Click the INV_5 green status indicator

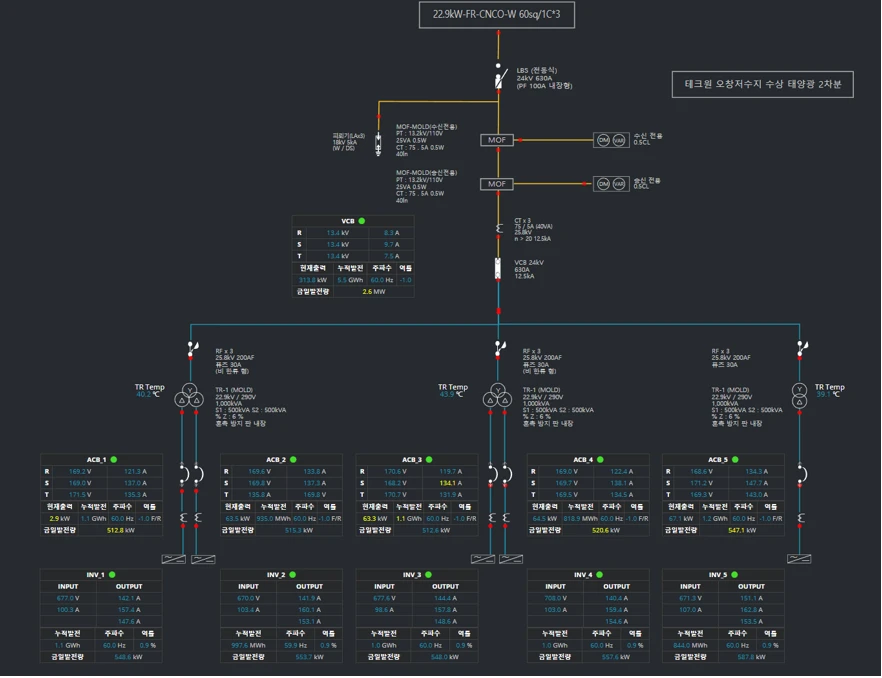coord(735,574)
